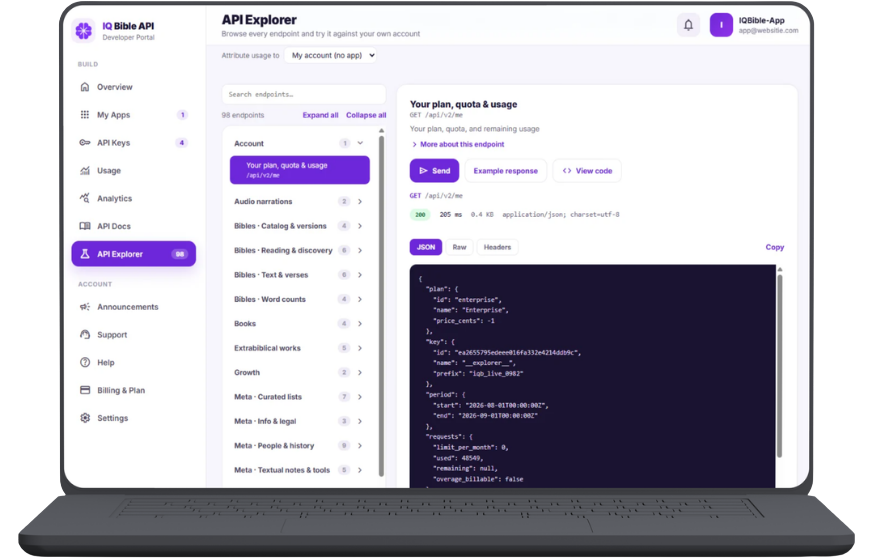This screenshot has height=560, width=874.
Task: Click the Send arrow icon
Action: pos(424,171)
